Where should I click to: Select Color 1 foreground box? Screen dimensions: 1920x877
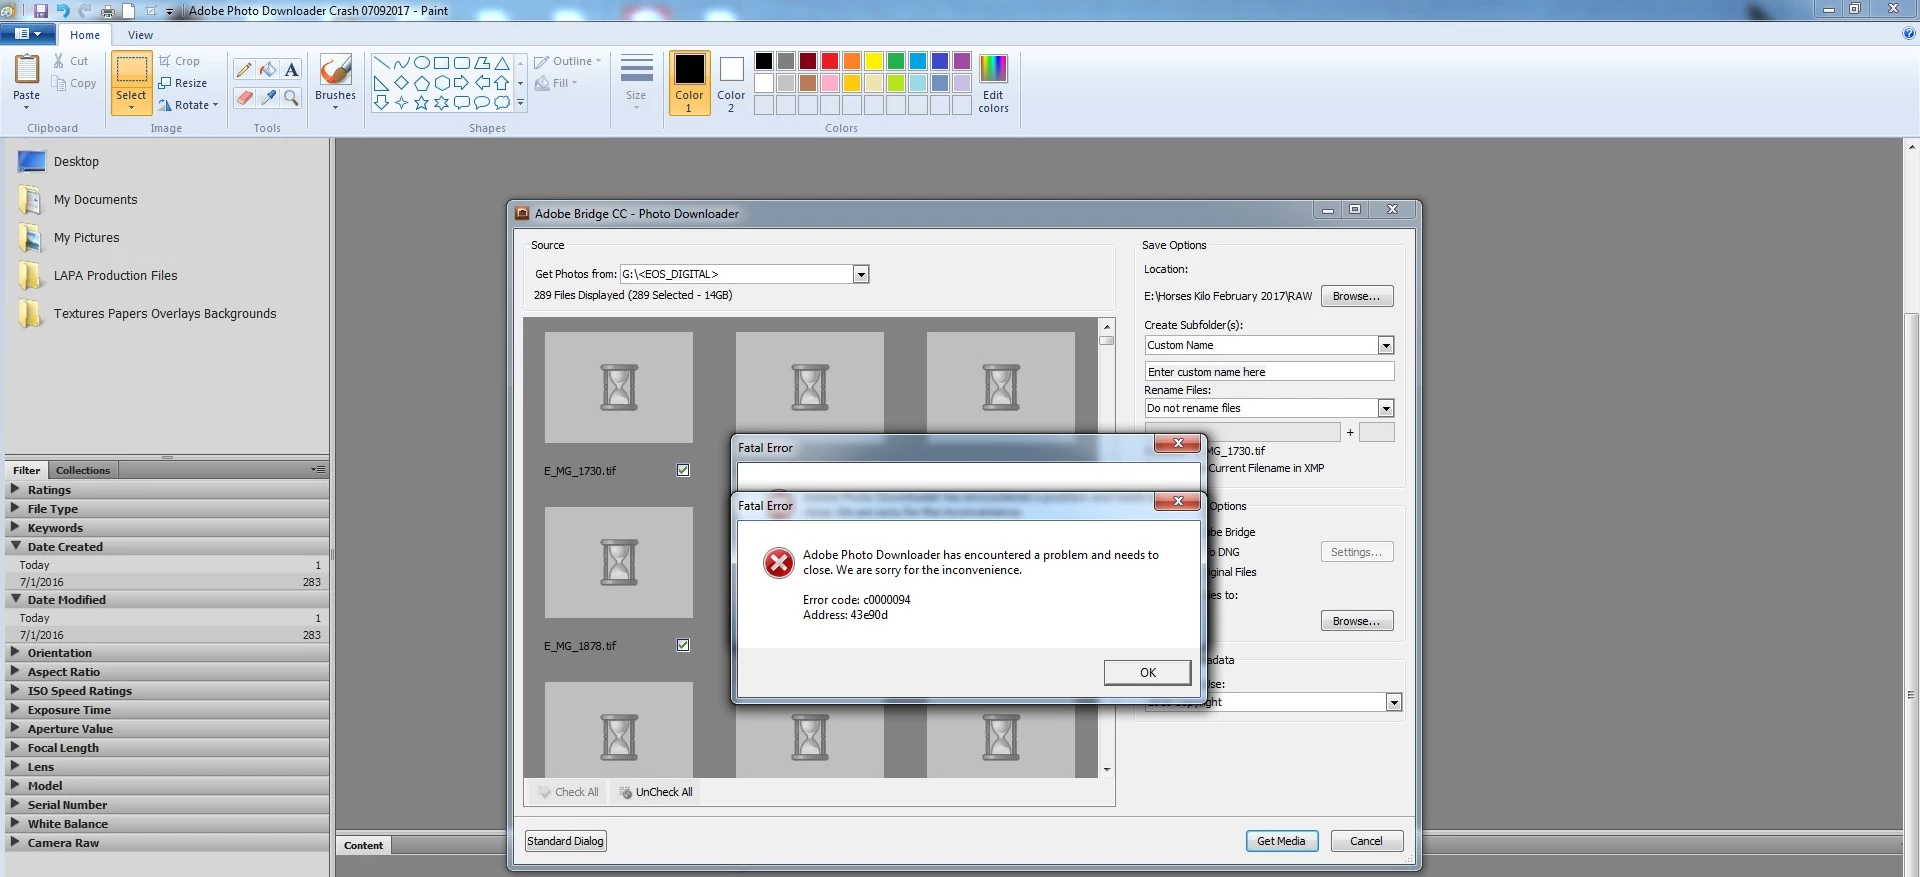689,83
